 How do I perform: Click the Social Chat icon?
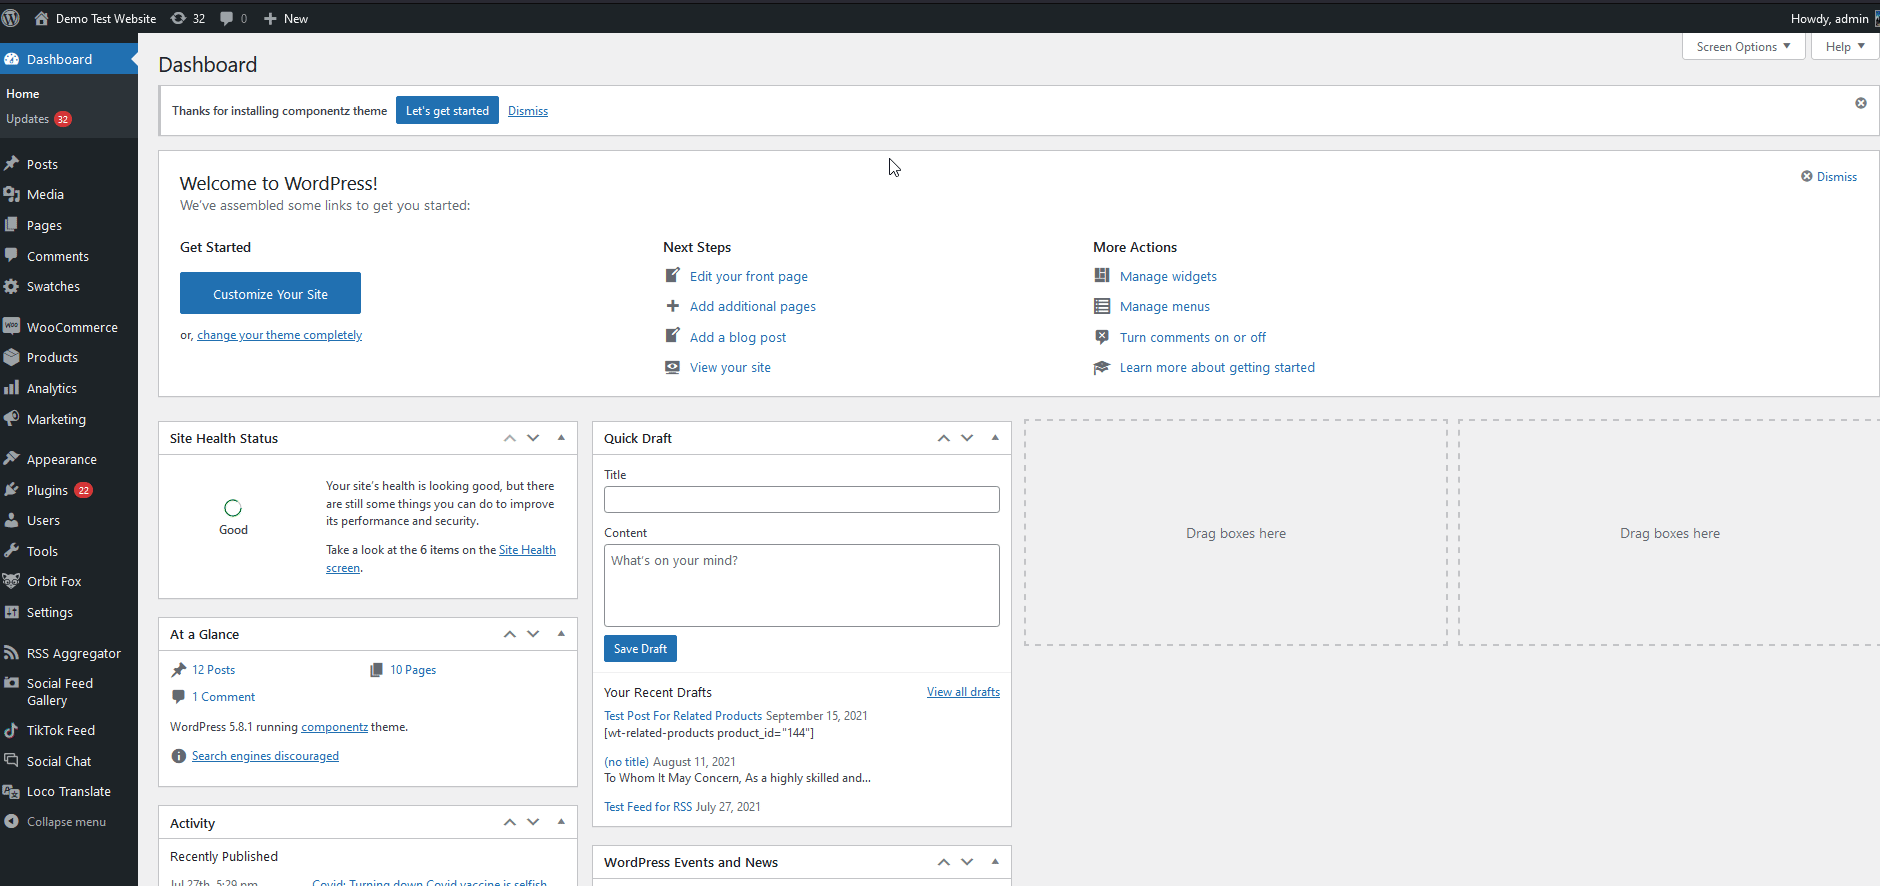[12, 760]
